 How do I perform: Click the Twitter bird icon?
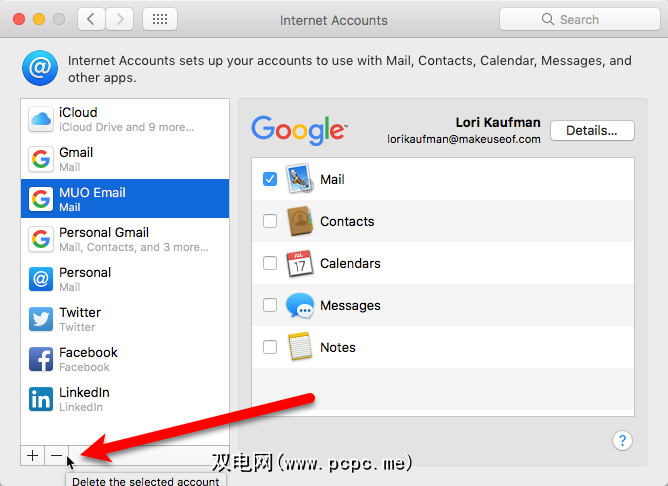(x=41, y=319)
